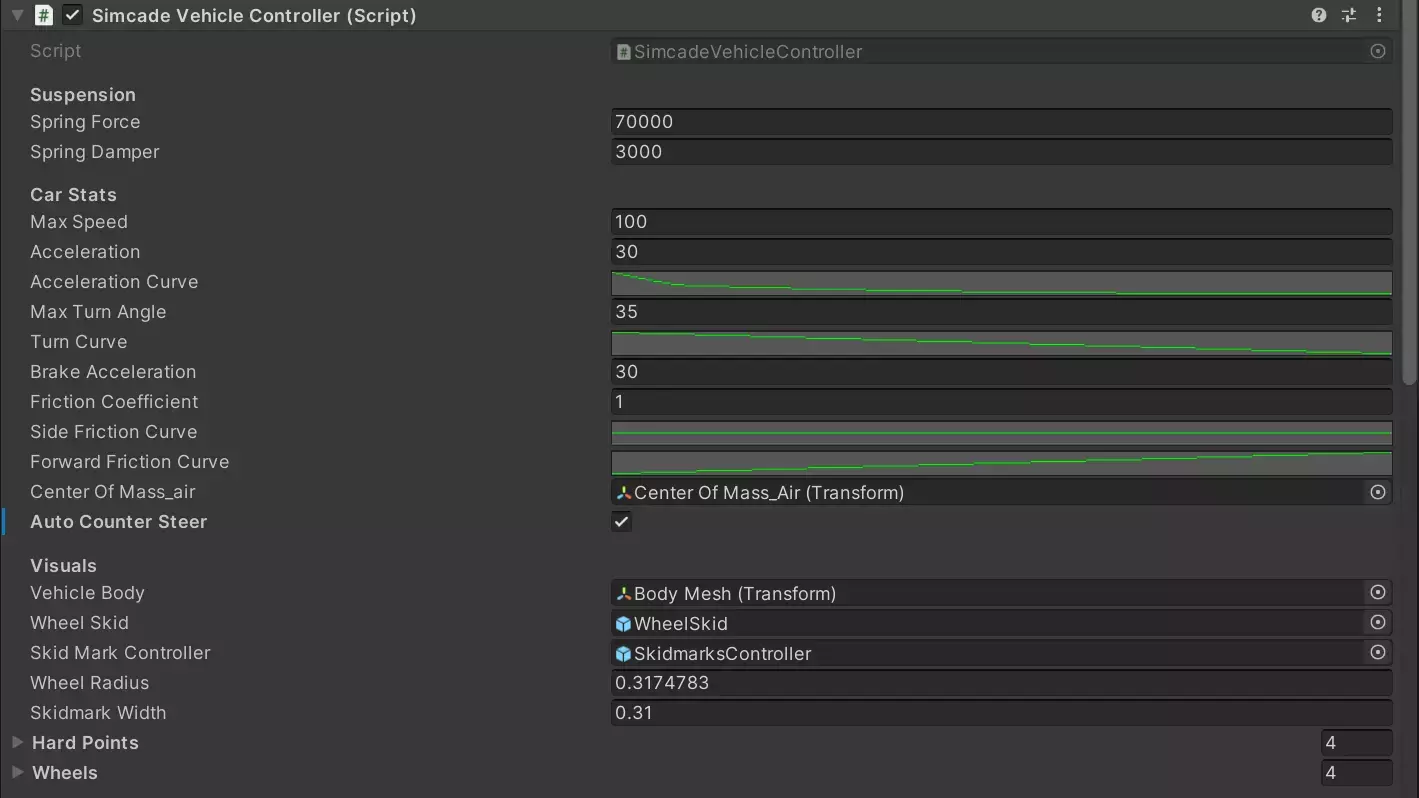Click the component presets slider icon
This screenshot has height=798, width=1419.
(1349, 15)
